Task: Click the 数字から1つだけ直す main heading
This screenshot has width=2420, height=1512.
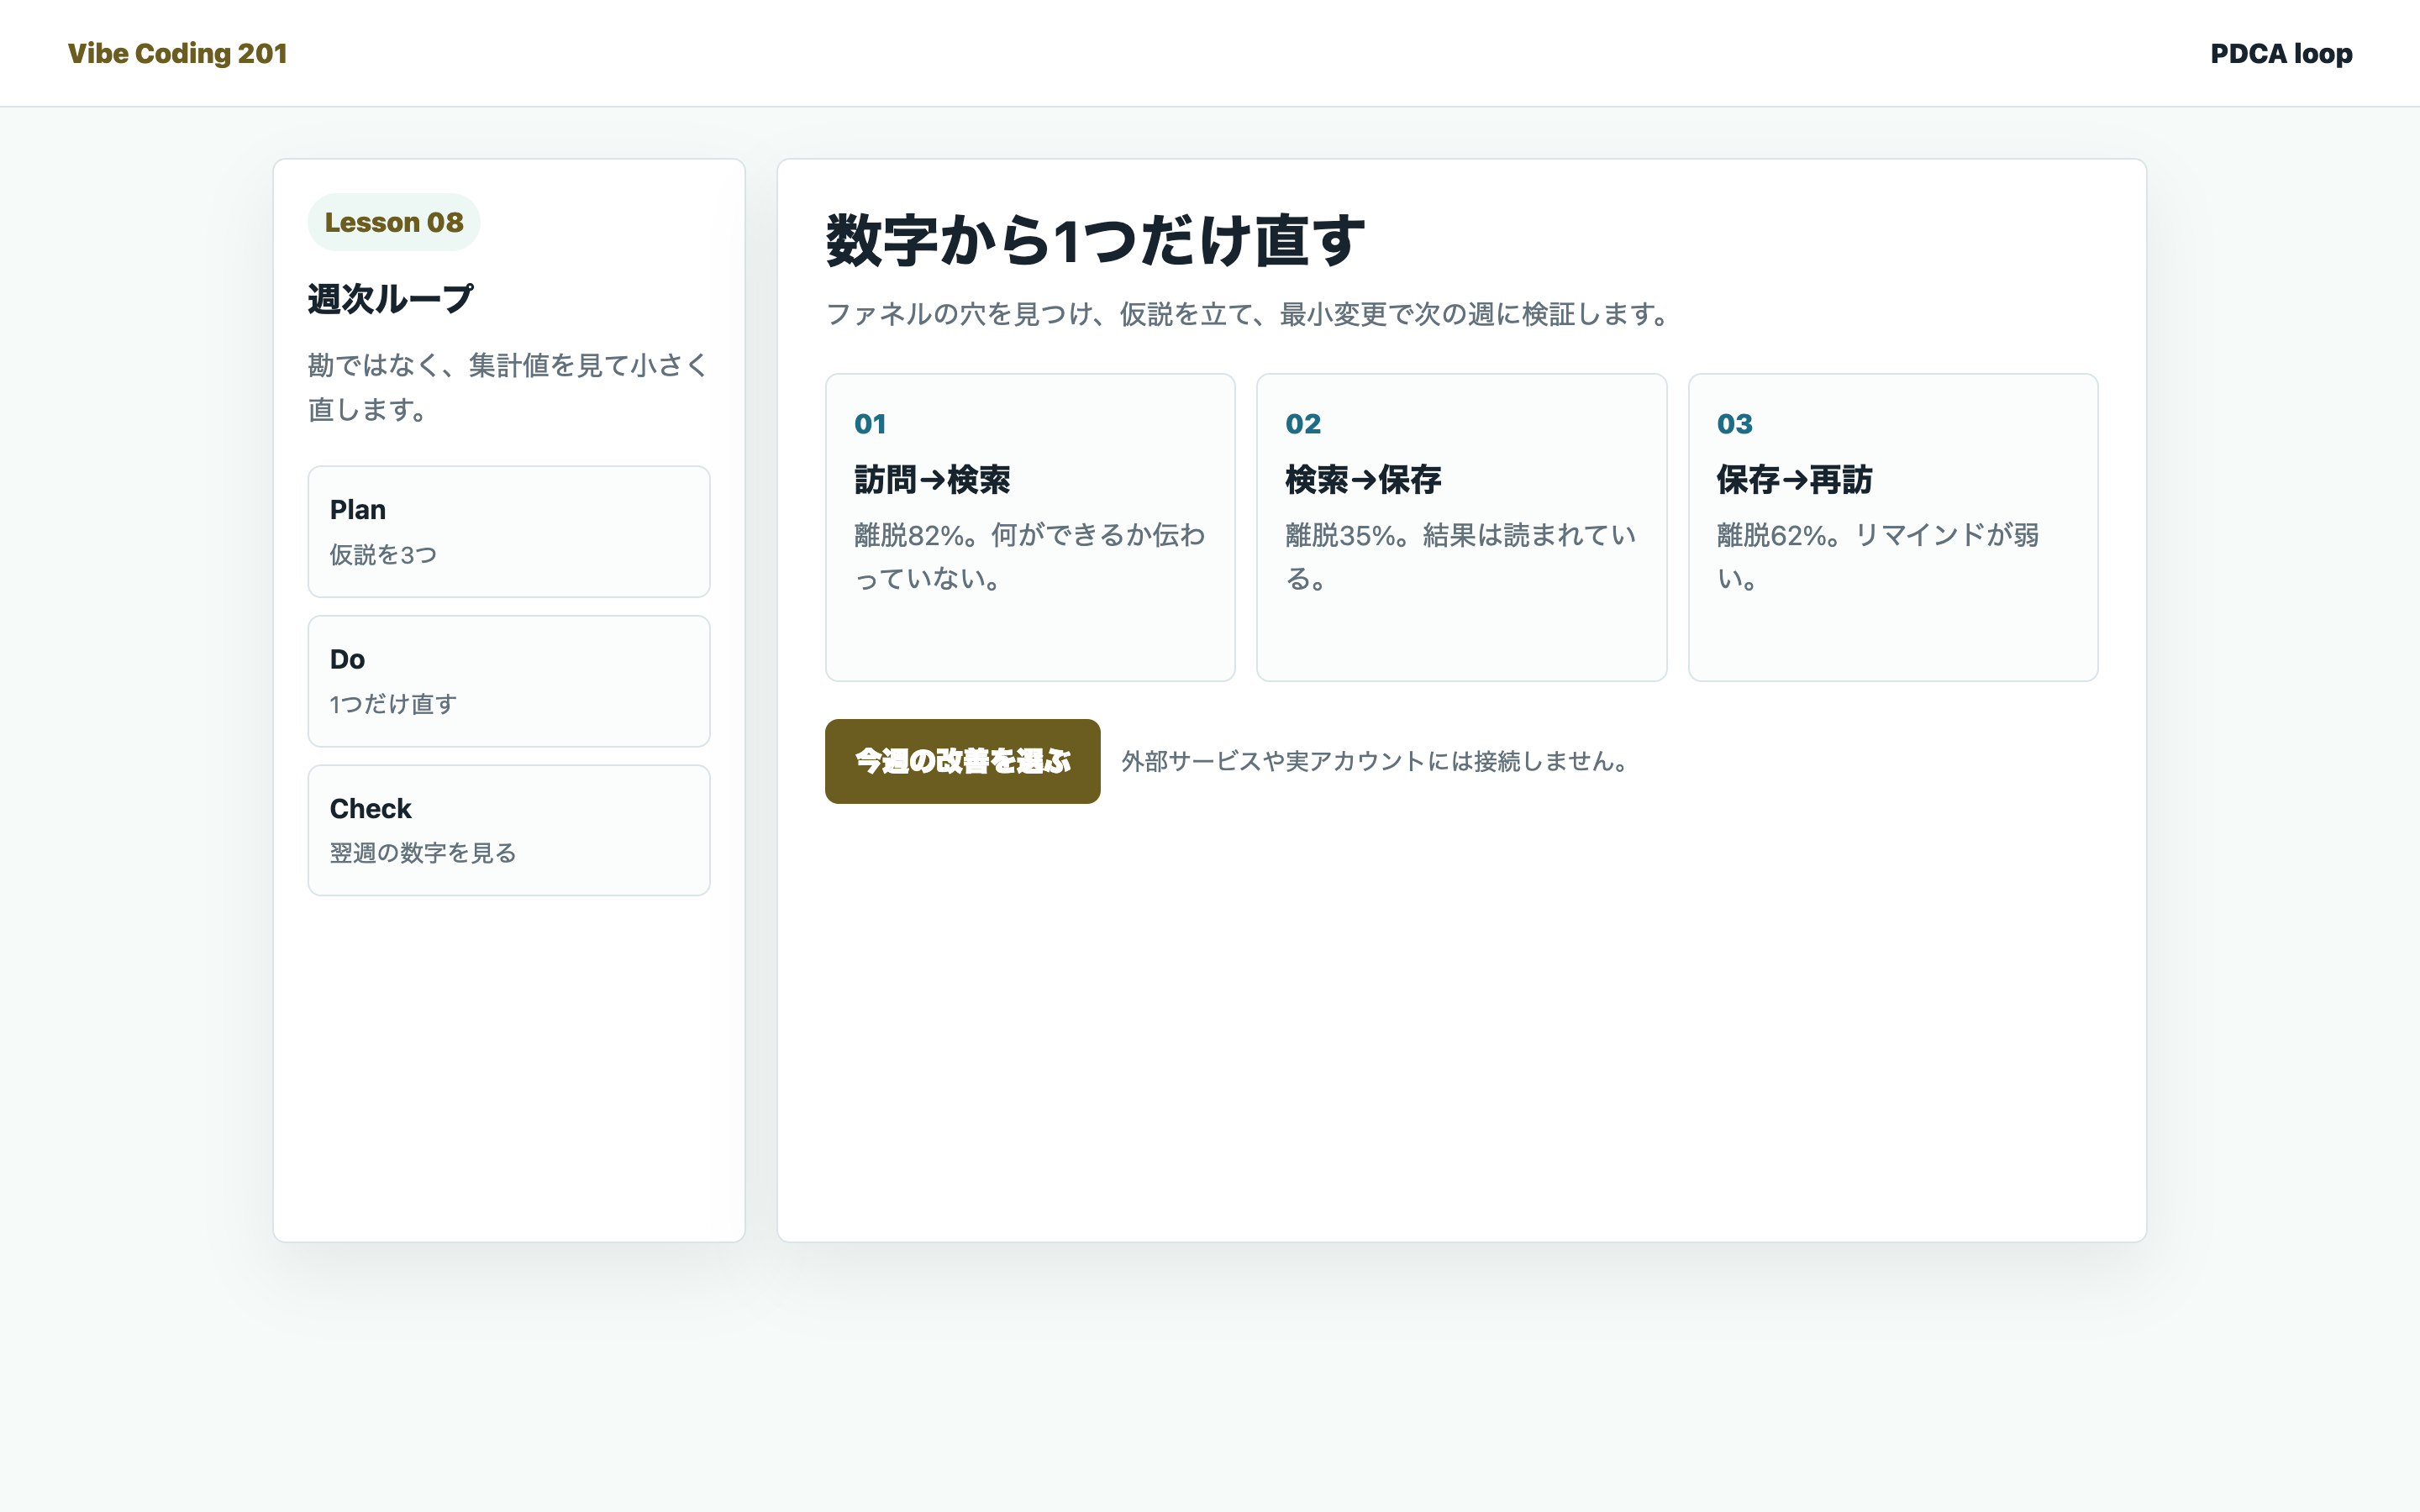Action: (x=1095, y=240)
